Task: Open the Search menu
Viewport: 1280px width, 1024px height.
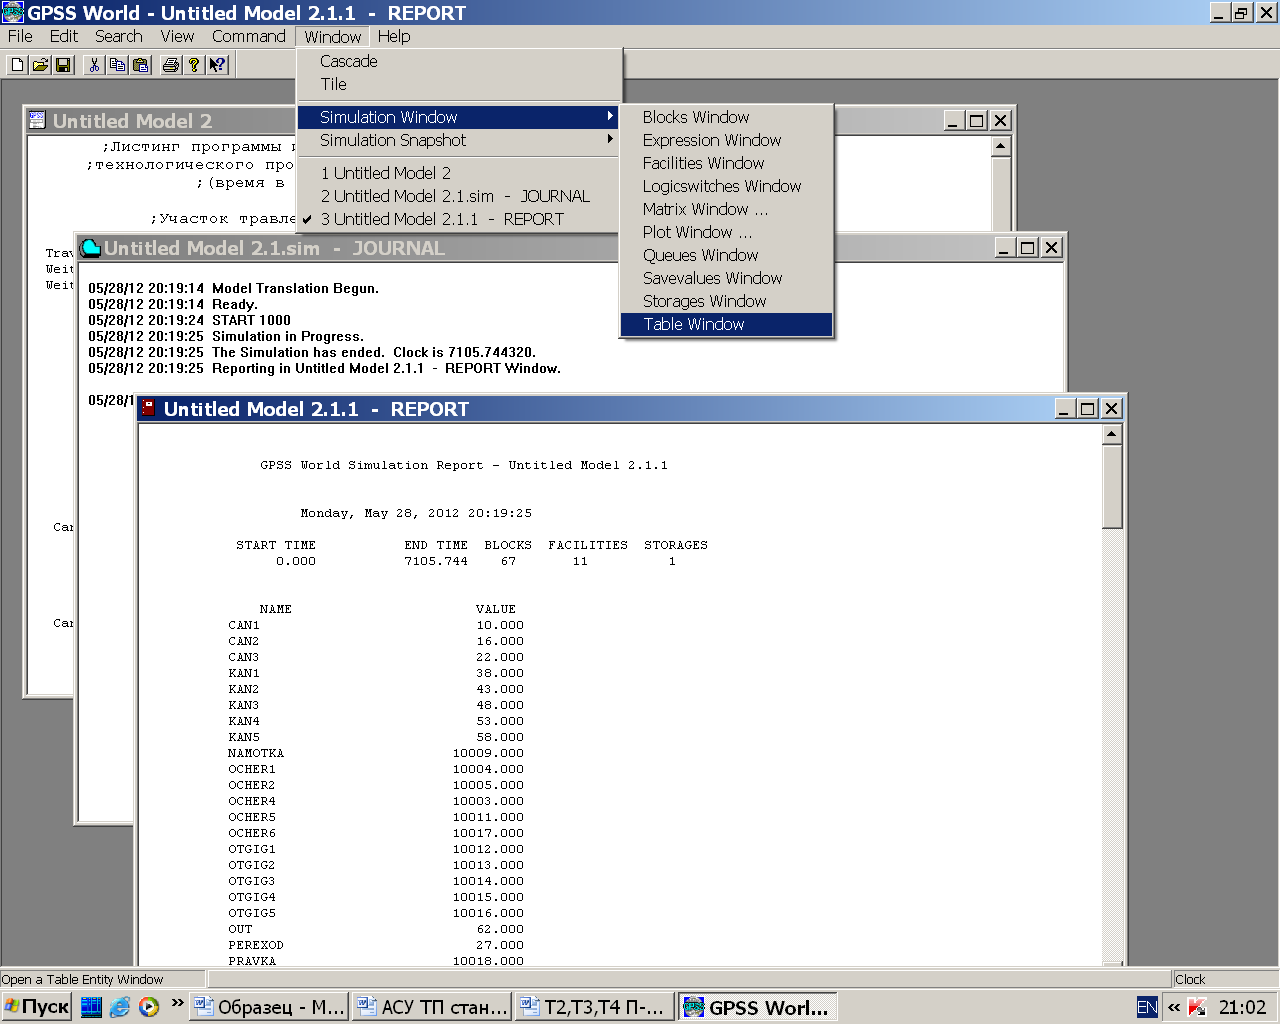Action: point(119,36)
